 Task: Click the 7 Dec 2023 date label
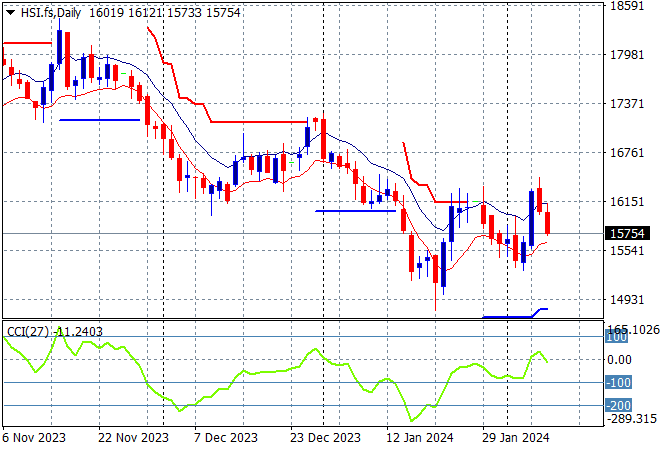coord(228,437)
